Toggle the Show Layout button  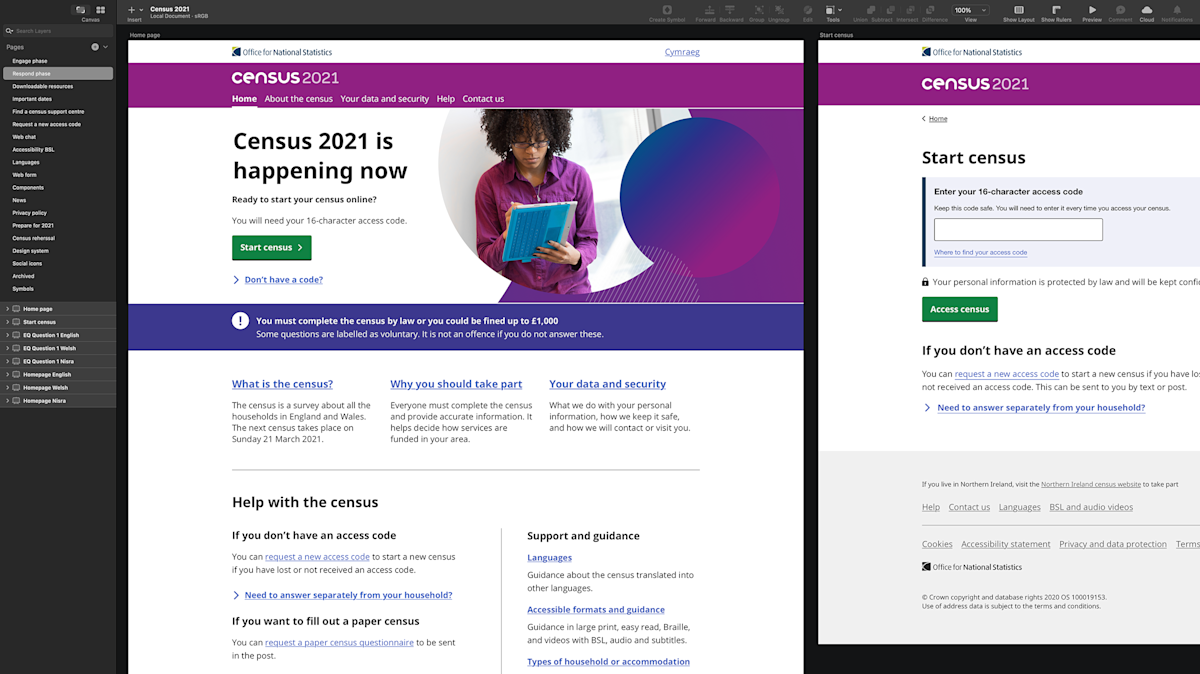click(x=1019, y=10)
